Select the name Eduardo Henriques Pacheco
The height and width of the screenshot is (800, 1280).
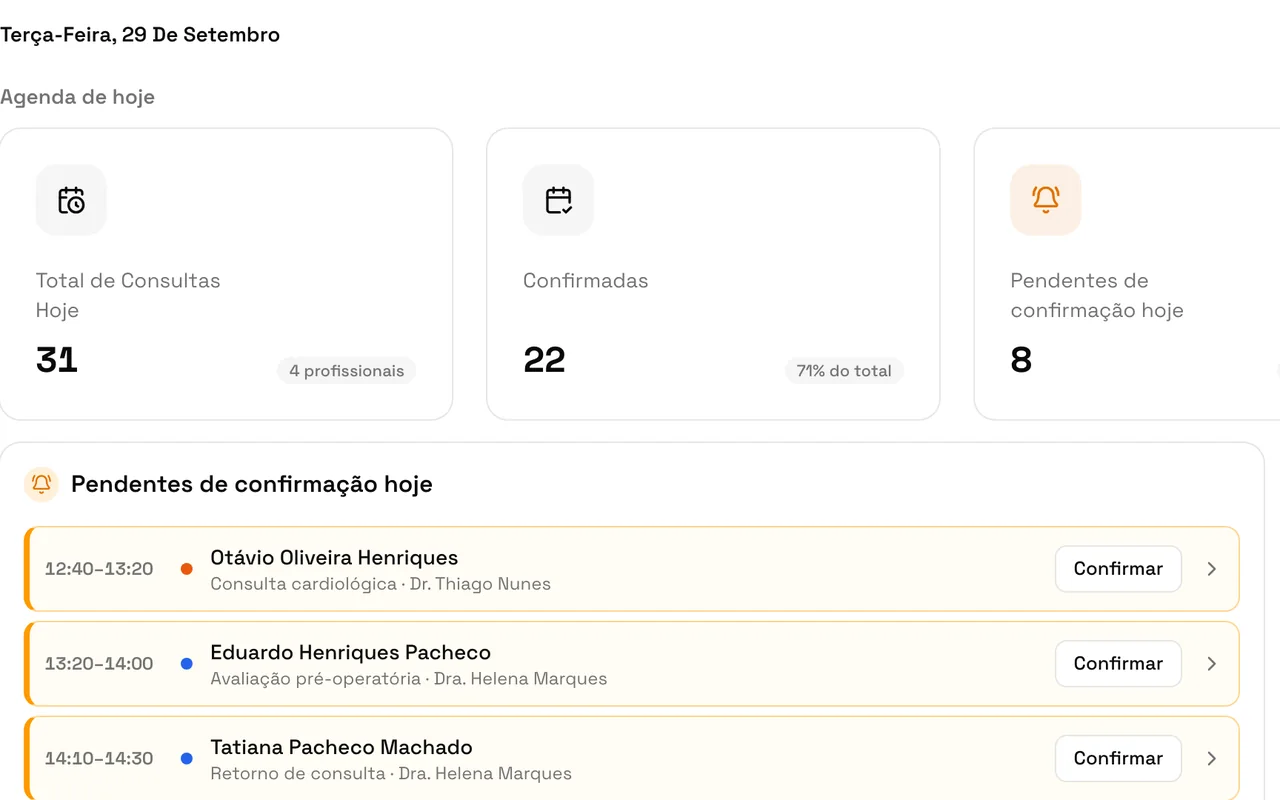tap(350, 653)
